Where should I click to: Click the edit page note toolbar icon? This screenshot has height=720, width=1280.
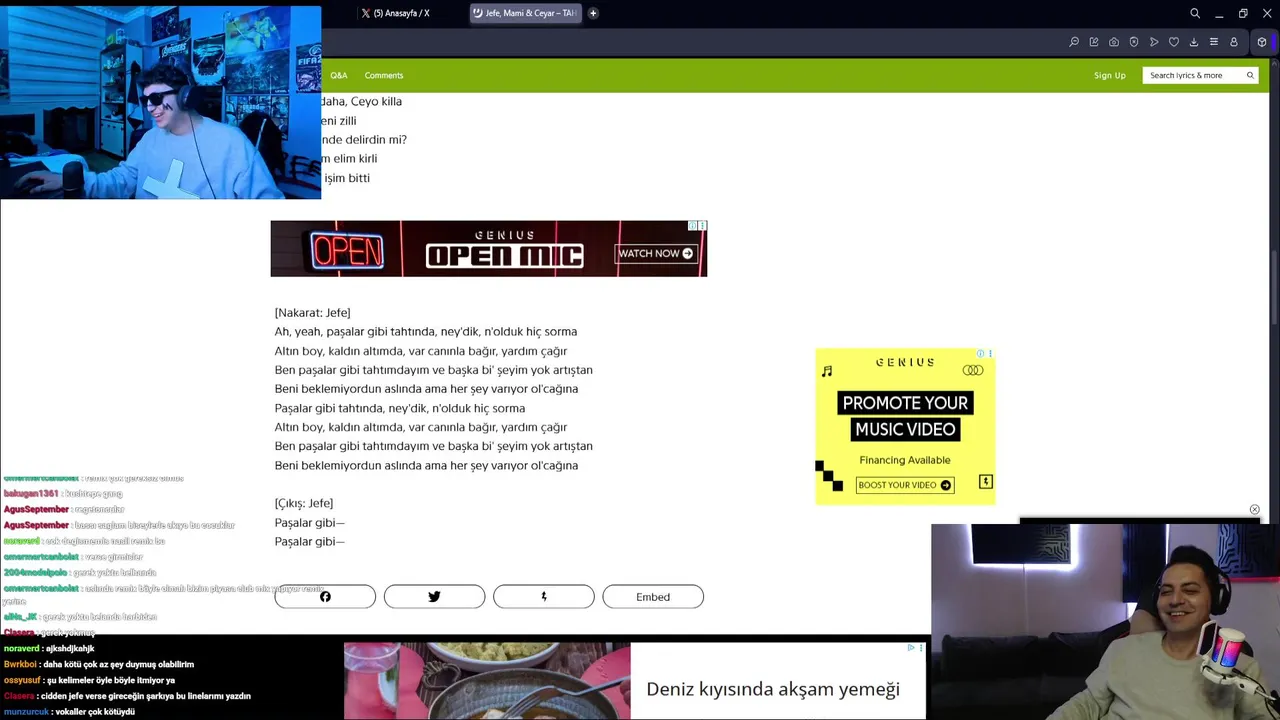tap(1094, 42)
